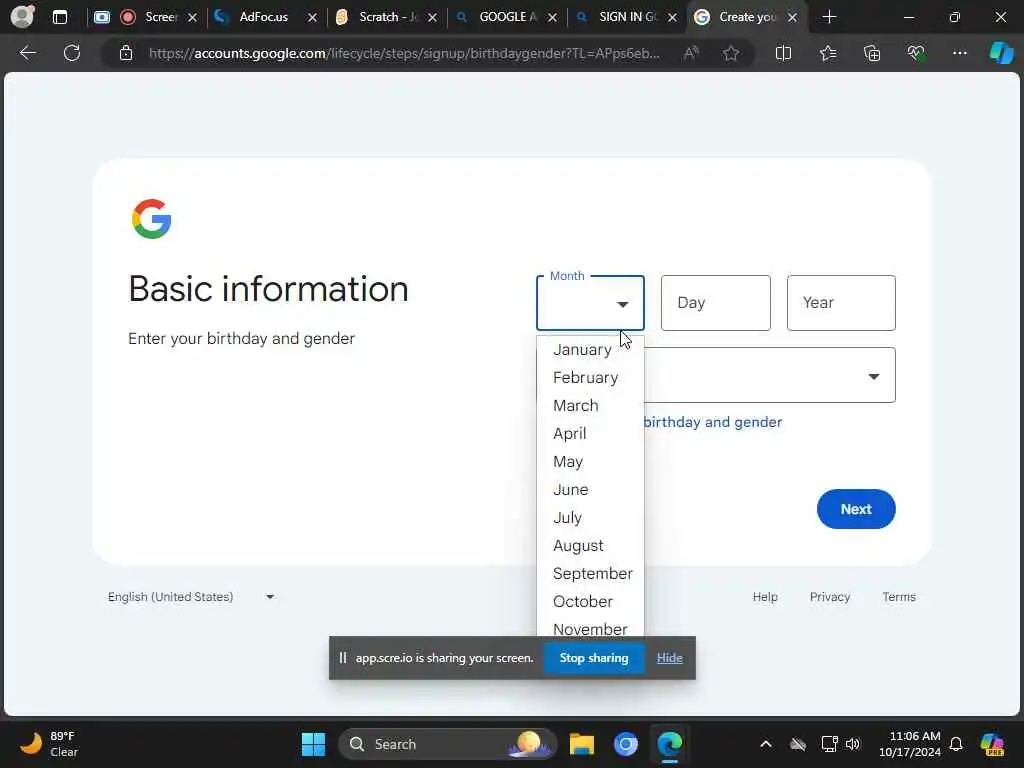Open a new browser tab
Screen dimensions: 1024x768
click(x=829, y=17)
